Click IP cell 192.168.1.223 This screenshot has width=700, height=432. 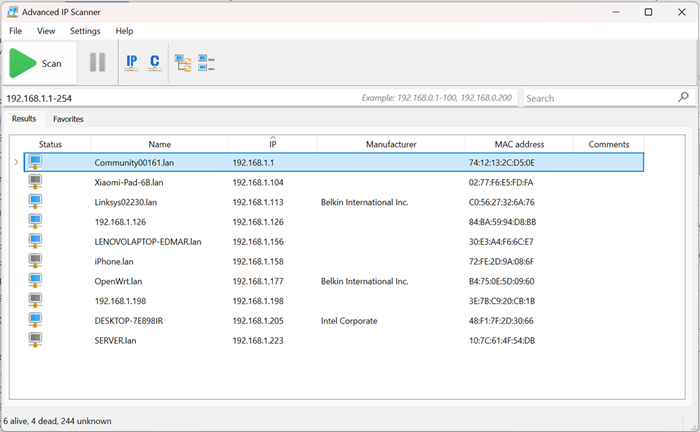pyautogui.click(x=258, y=341)
